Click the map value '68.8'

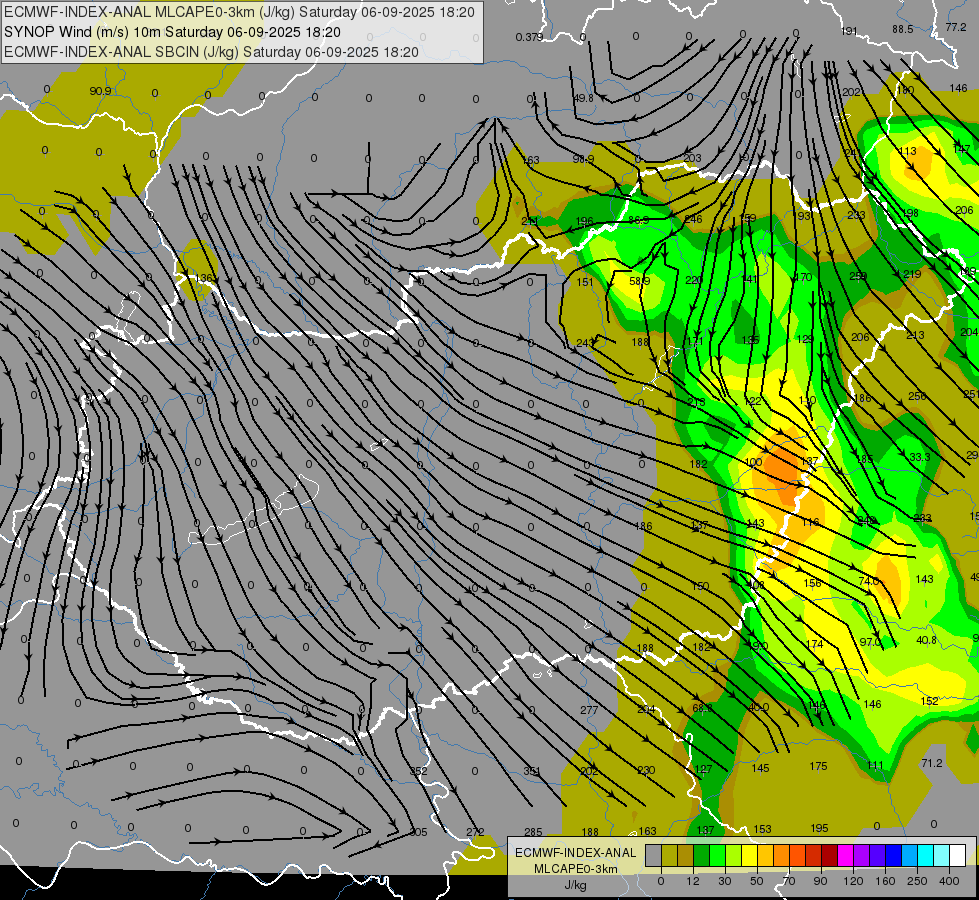(702, 708)
